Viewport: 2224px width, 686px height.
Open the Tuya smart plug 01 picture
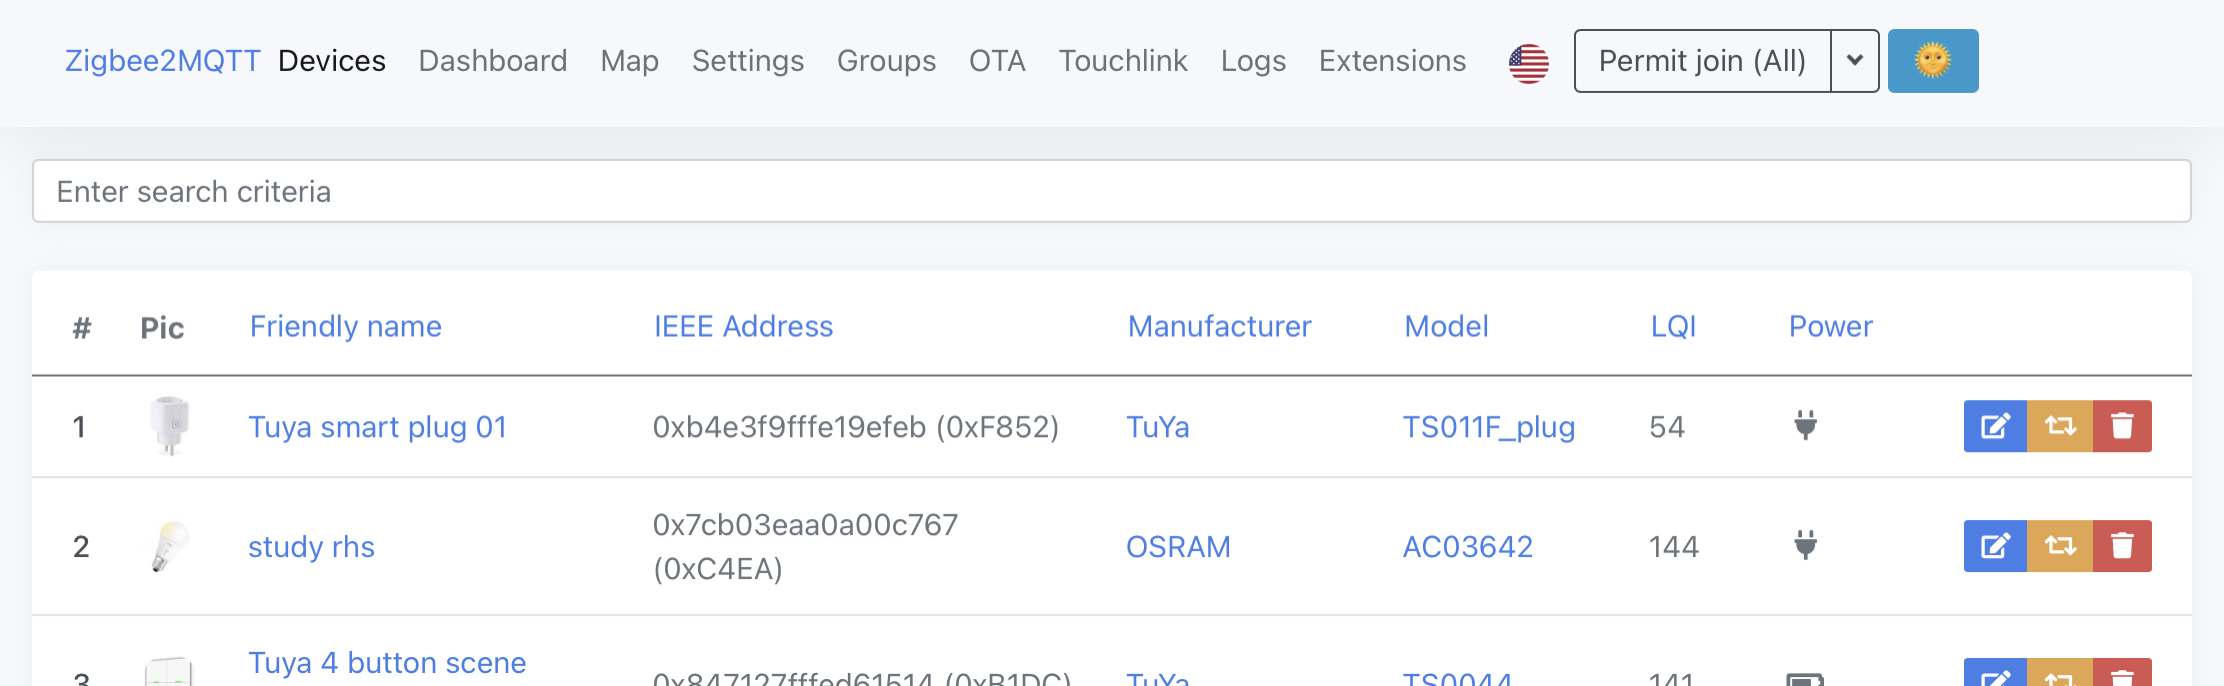(169, 426)
